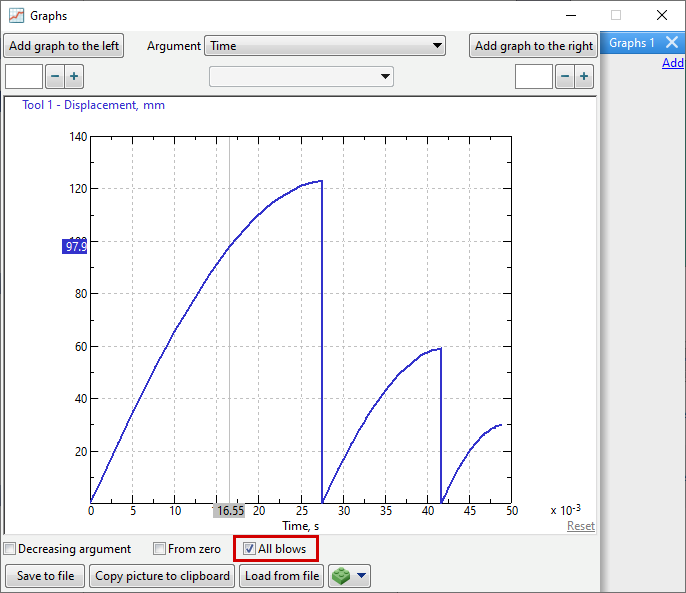Click the right minus stepper button
This screenshot has height=593, width=686.
[564, 77]
